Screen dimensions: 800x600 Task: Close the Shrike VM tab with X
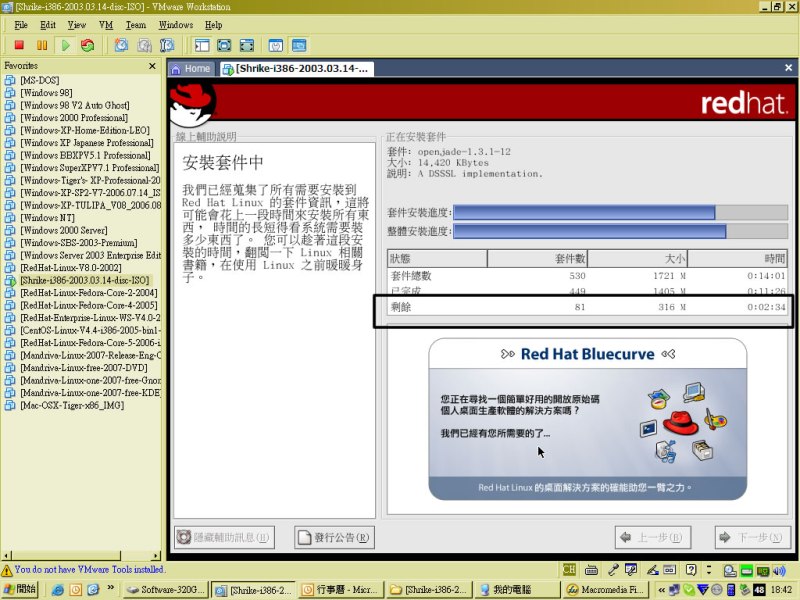[x=788, y=67]
